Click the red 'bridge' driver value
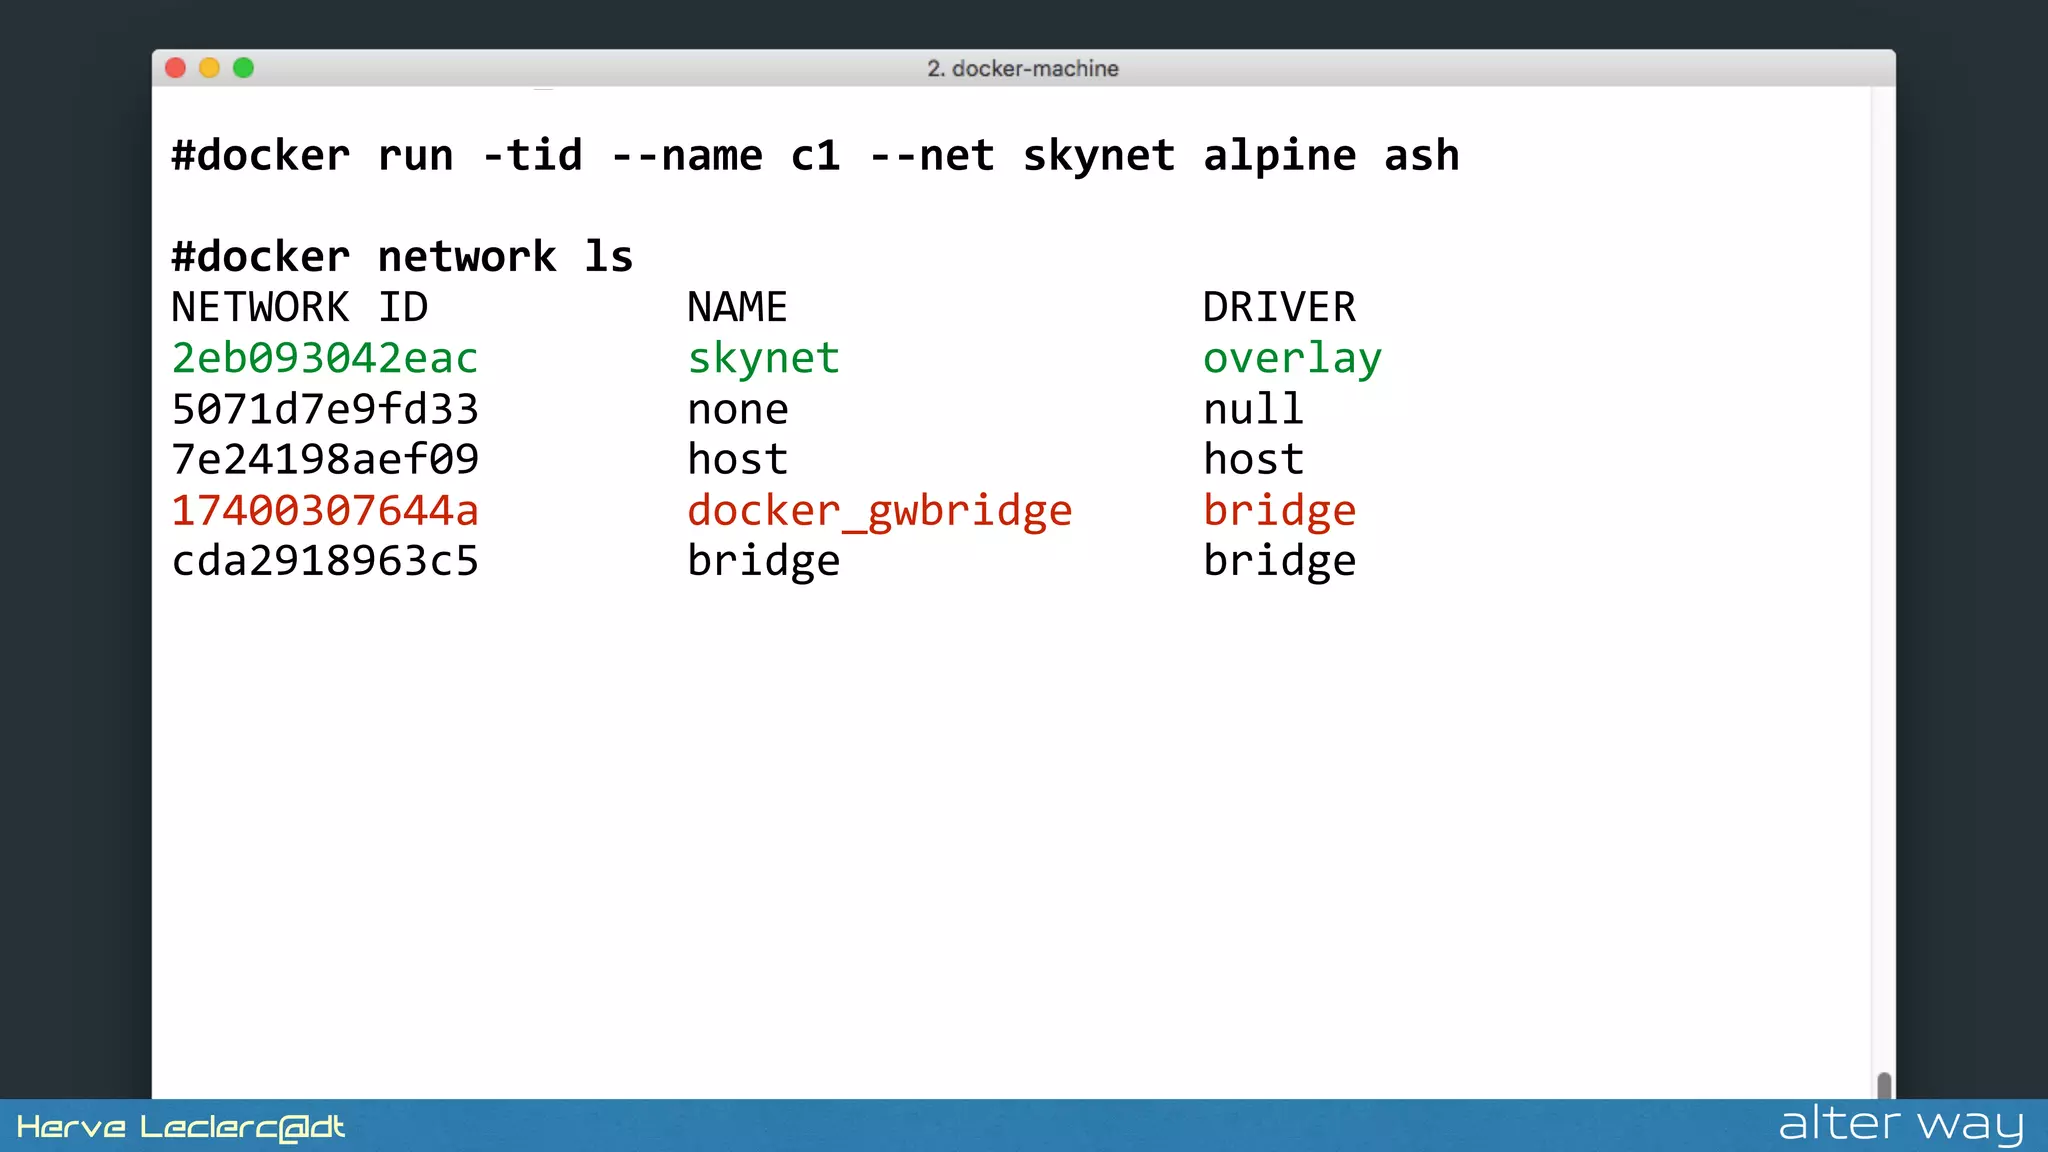The height and width of the screenshot is (1152, 2048). pos(1279,512)
